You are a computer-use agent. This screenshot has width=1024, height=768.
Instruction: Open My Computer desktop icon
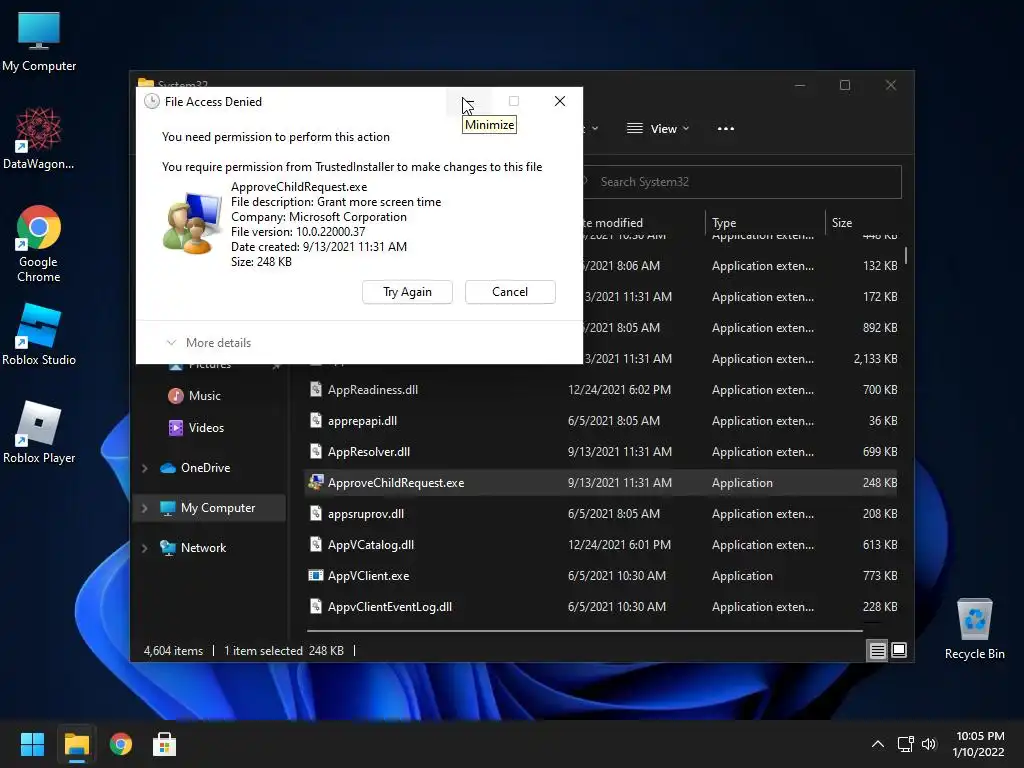pyautogui.click(x=39, y=42)
